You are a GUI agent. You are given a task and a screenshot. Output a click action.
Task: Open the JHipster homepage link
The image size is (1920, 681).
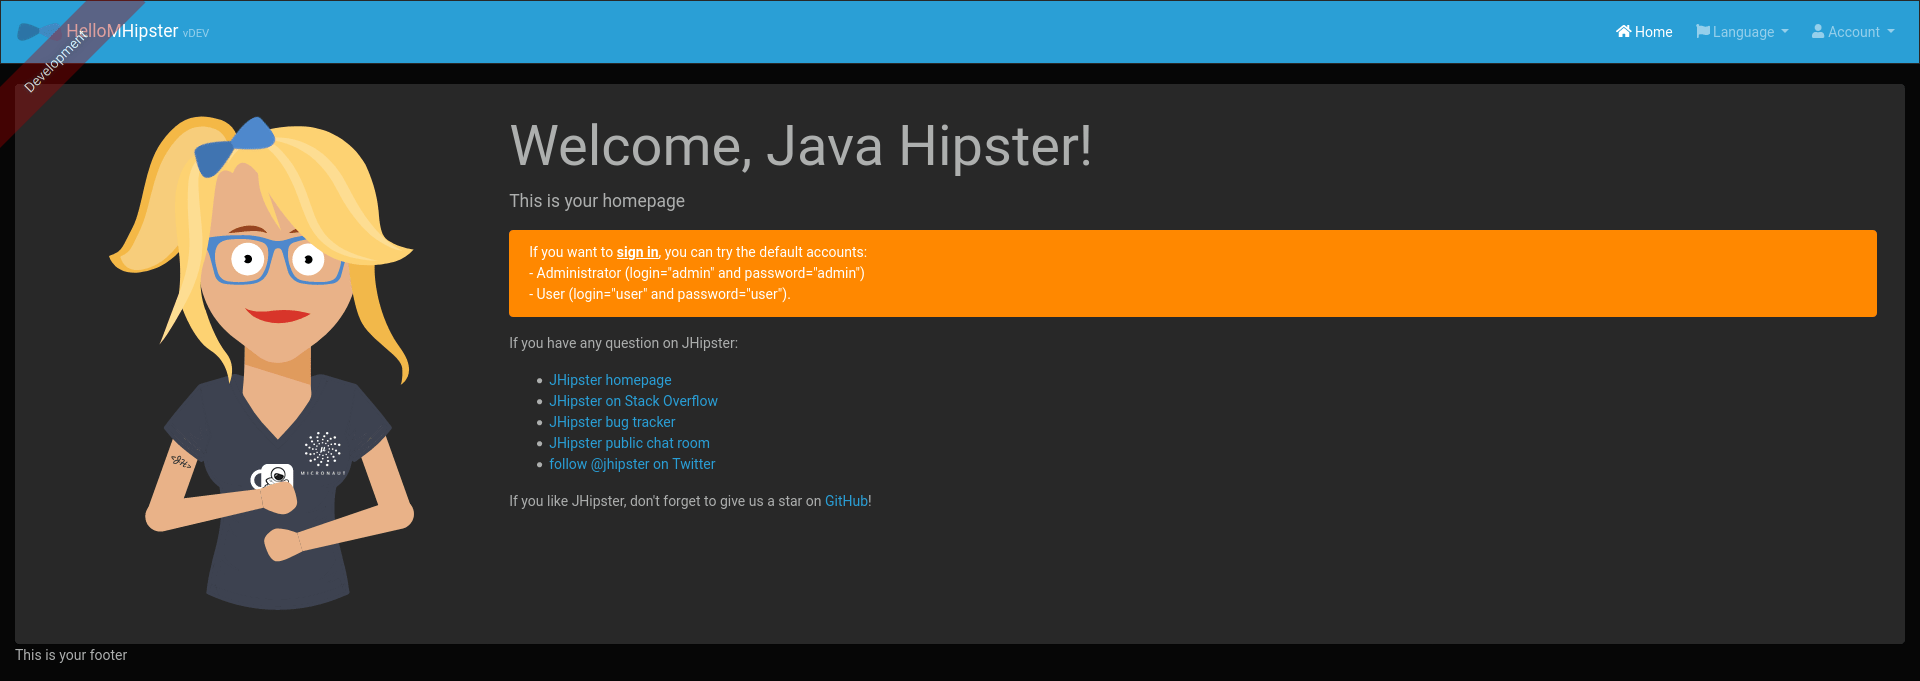(x=610, y=380)
